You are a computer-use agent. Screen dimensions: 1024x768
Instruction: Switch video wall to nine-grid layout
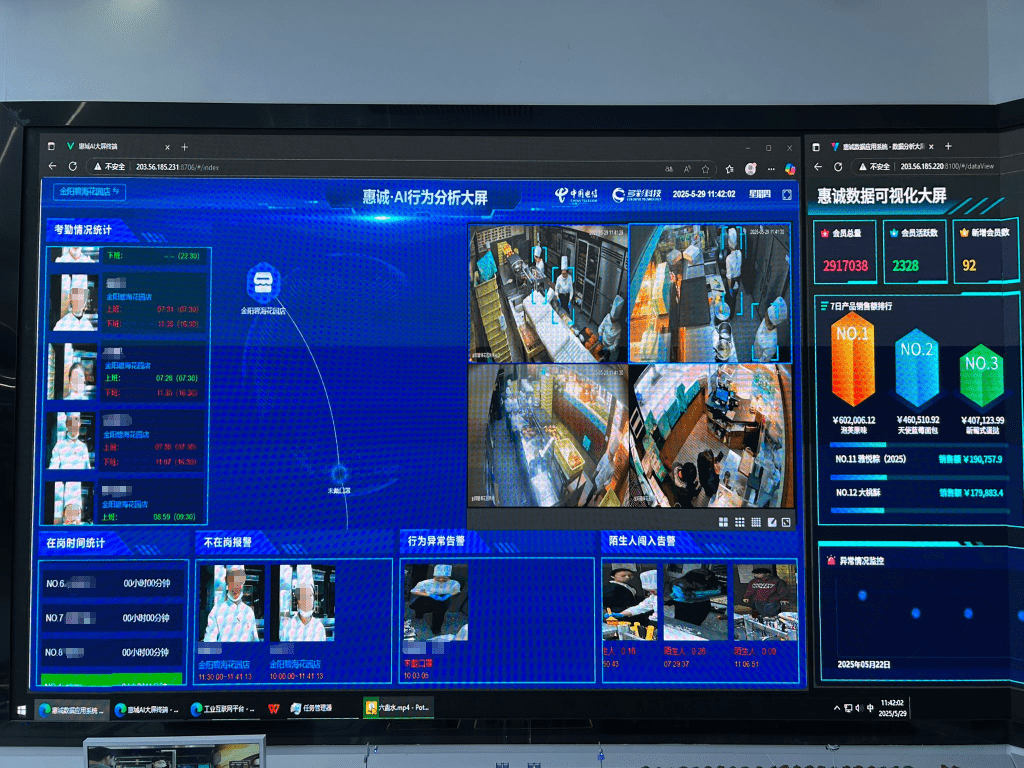pos(739,522)
